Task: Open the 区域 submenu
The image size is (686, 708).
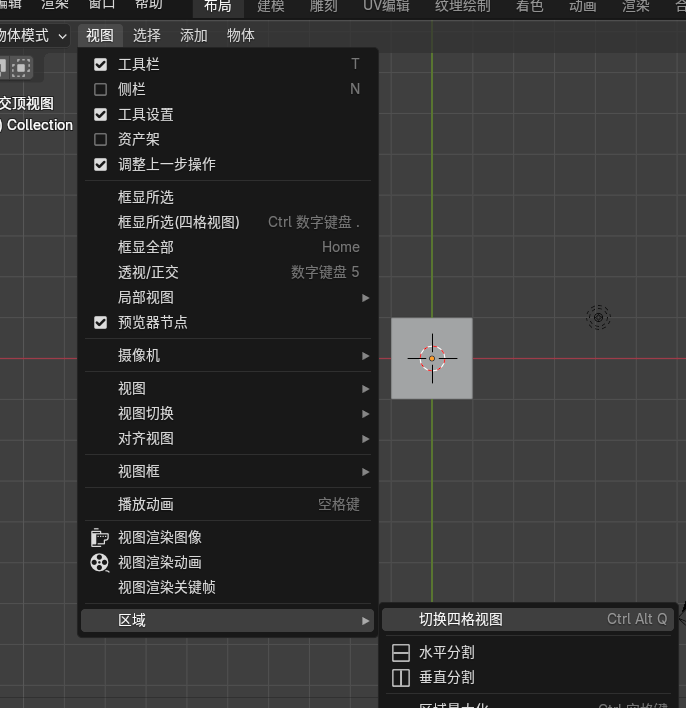Action: (228, 620)
